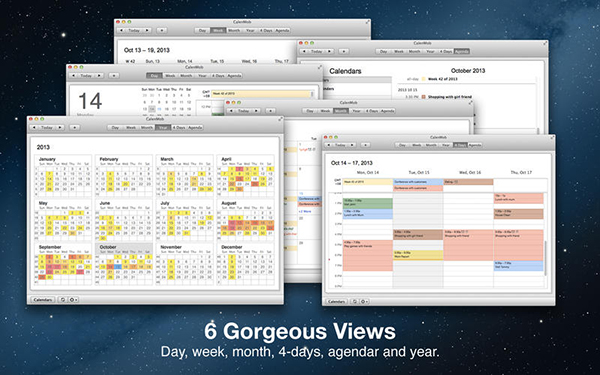Enter fullscreen from the Day view window

(320, 67)
